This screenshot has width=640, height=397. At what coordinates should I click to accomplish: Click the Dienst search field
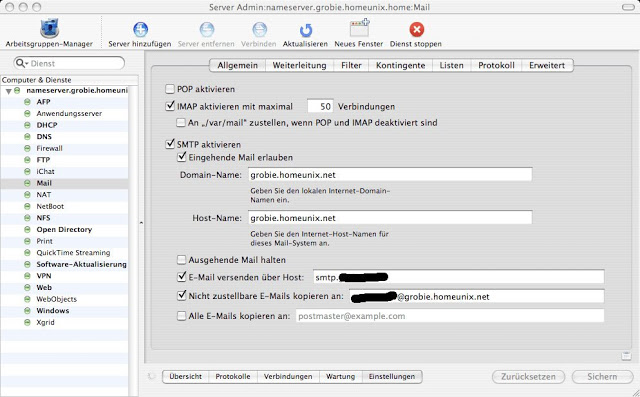(x=69, y=63)
